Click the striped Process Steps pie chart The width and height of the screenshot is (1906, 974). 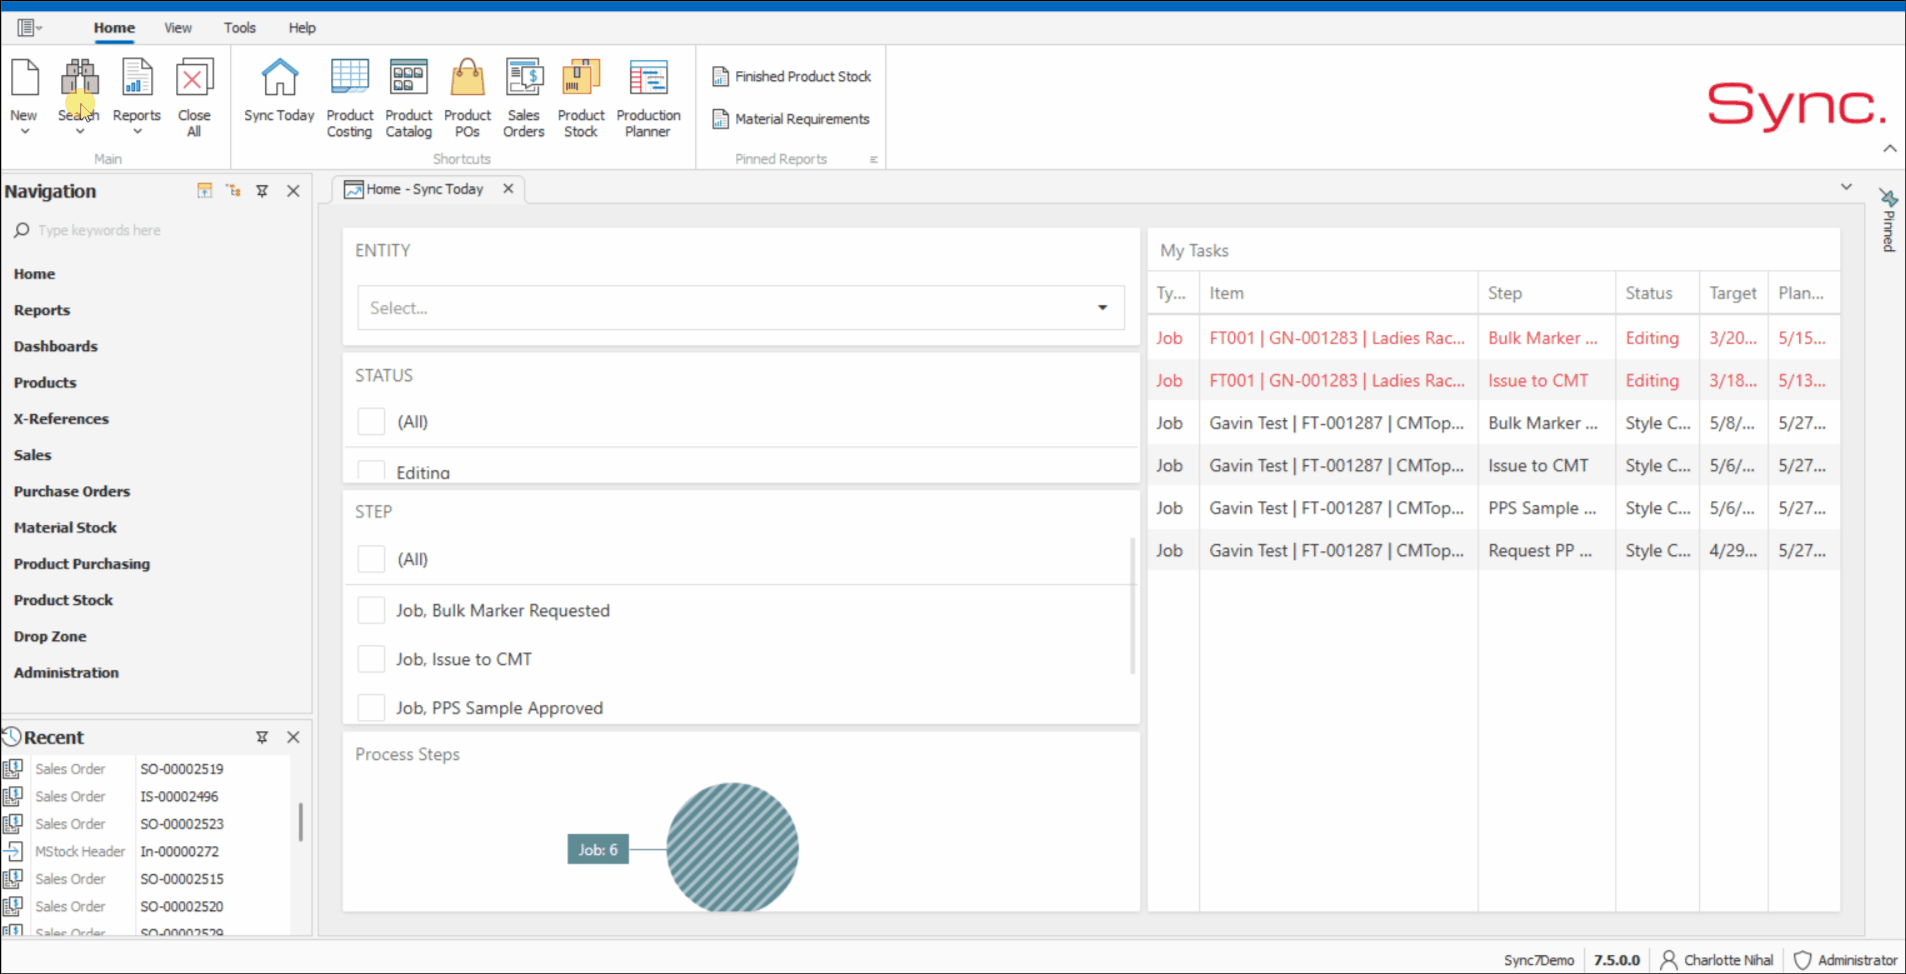point(732,846)
